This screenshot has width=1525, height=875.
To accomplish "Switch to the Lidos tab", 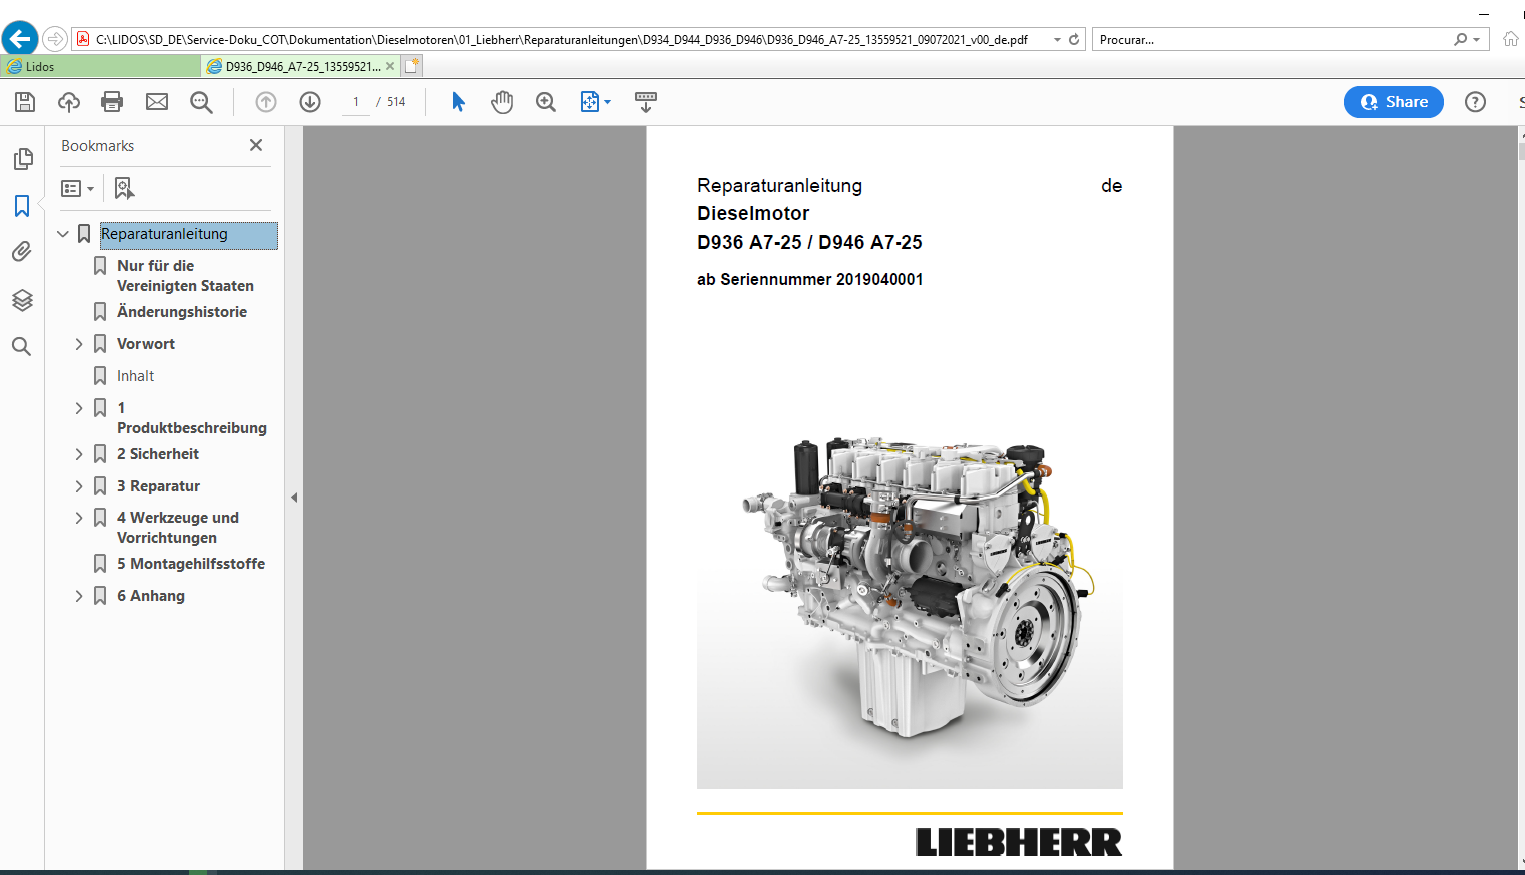I will (100, 66).
